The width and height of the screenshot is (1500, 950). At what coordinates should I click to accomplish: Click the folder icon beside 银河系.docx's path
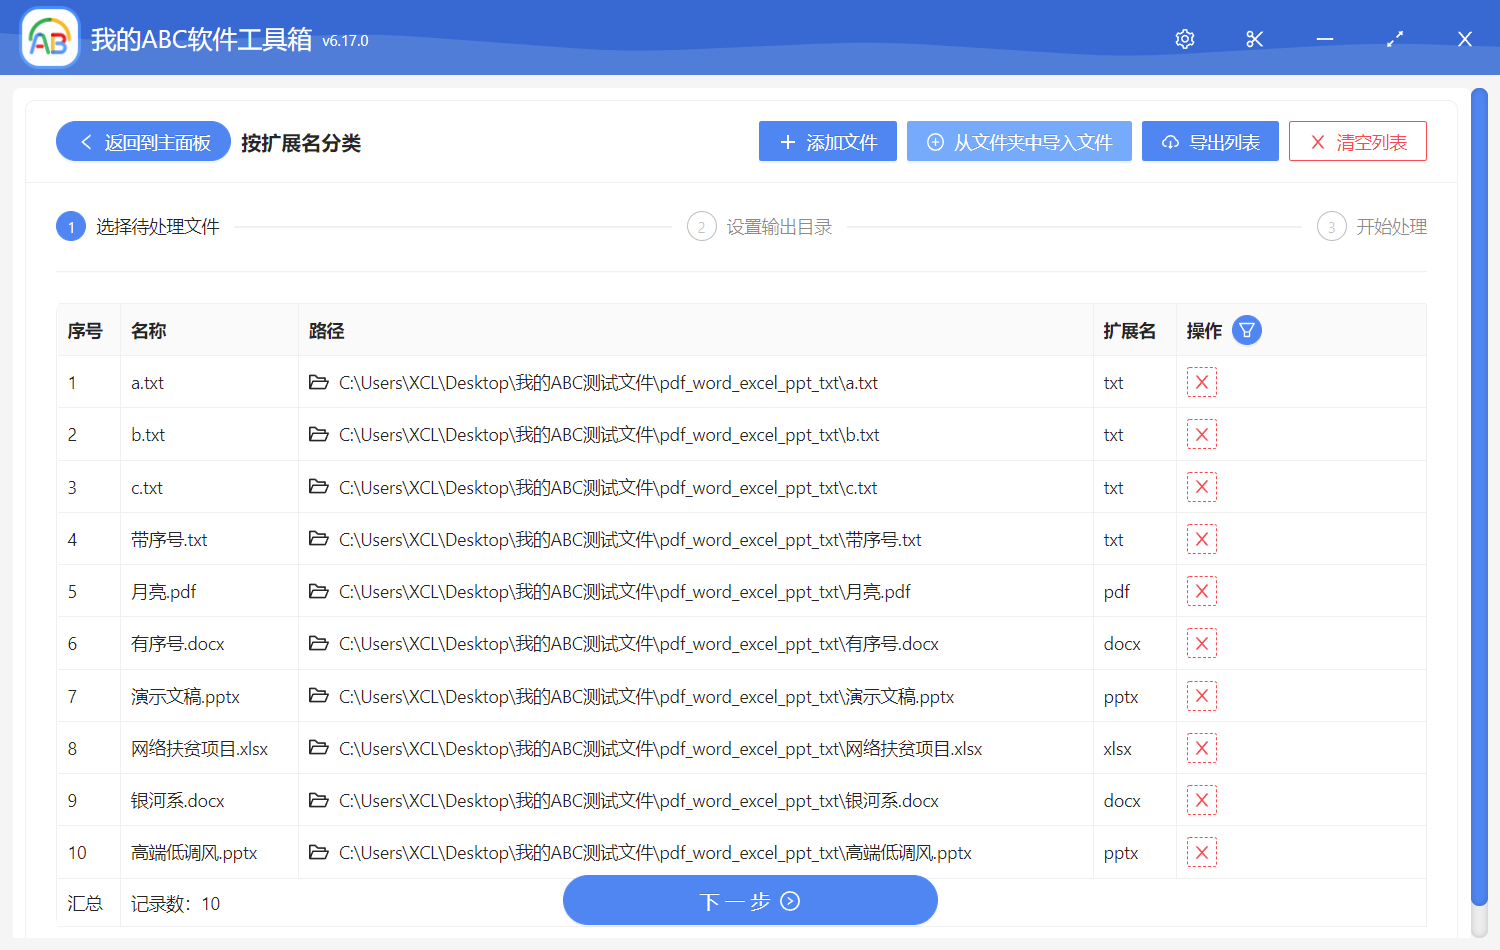click(x=318, y=800)
